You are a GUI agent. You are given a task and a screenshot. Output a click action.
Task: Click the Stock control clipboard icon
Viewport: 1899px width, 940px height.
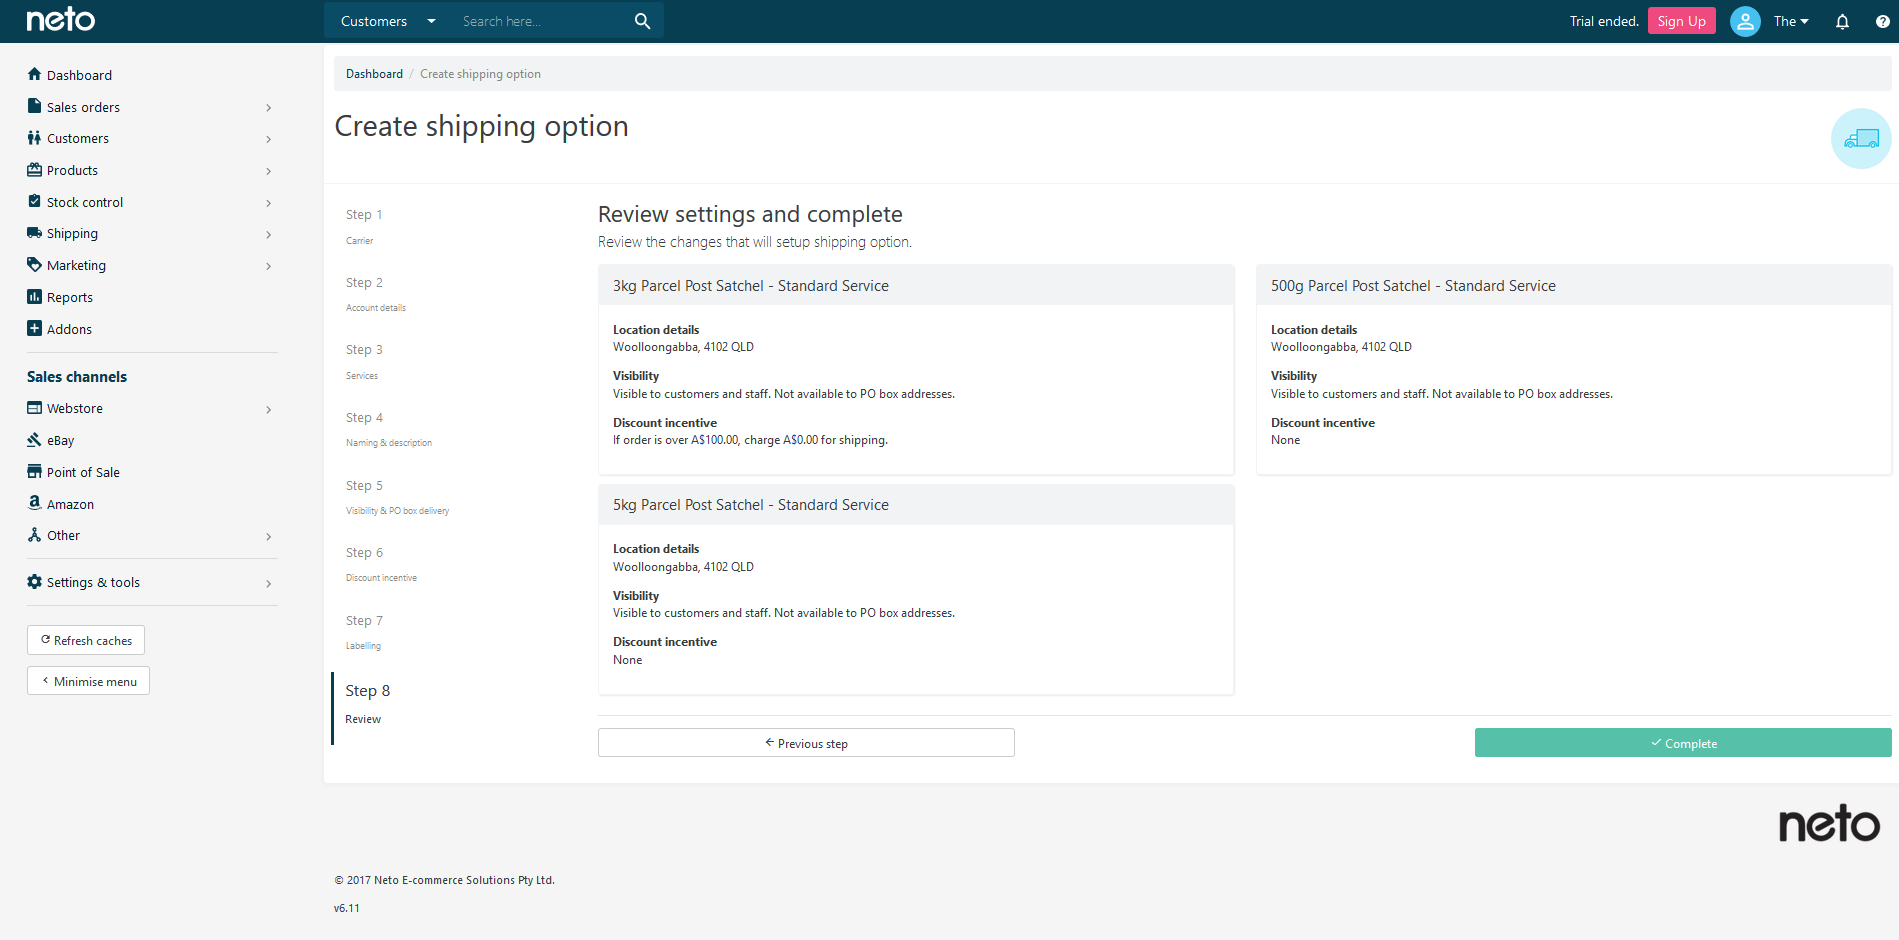click(34, 201)
